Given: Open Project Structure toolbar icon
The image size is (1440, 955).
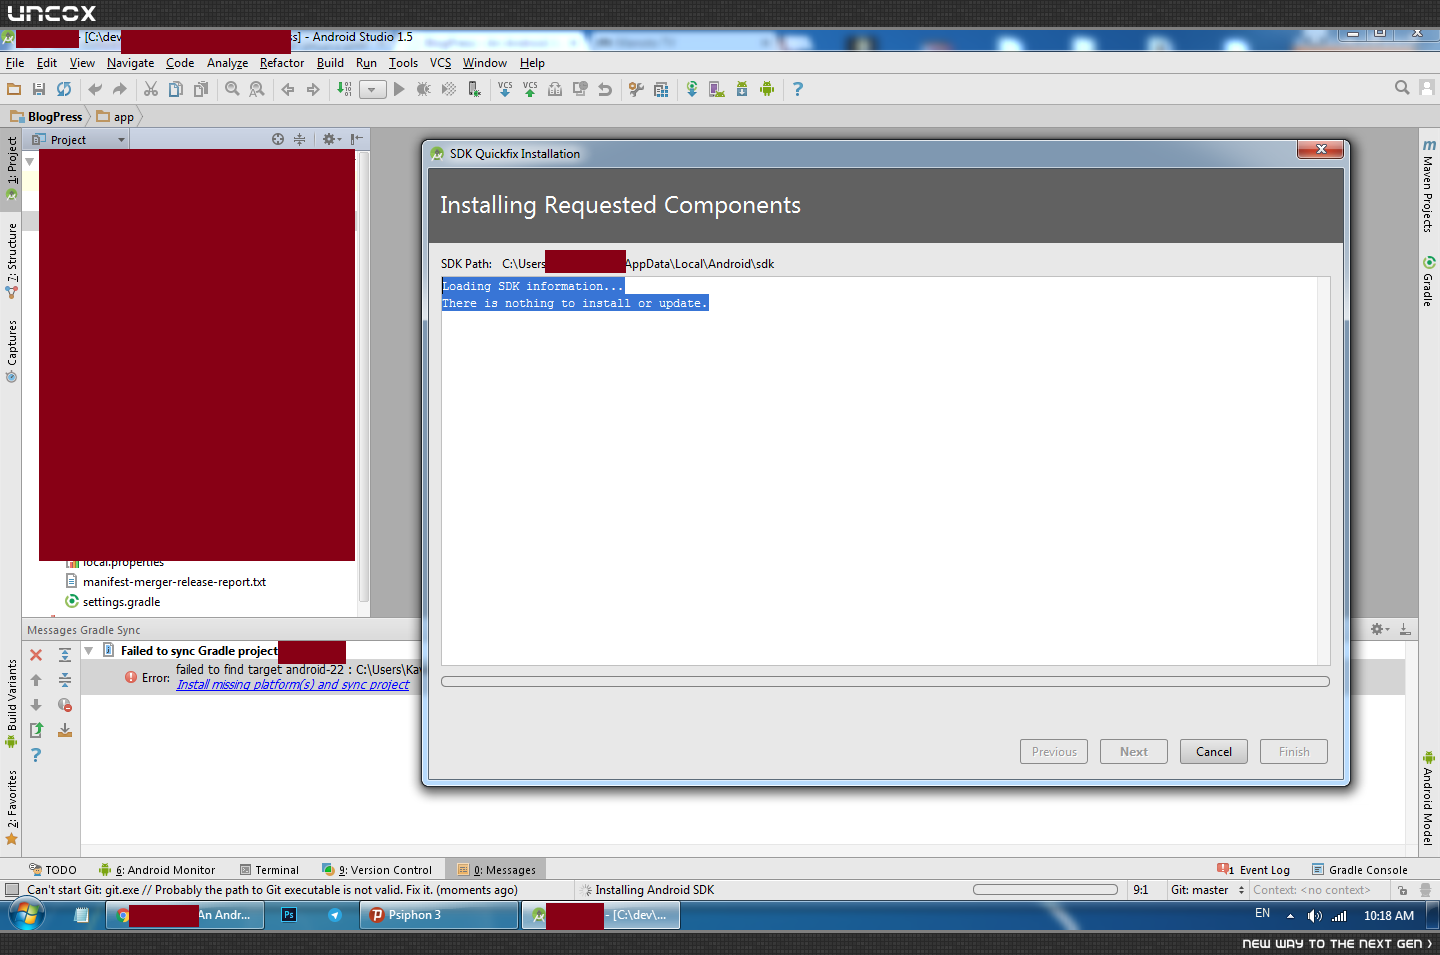Looking at the screenshot, I should point(661,89).
